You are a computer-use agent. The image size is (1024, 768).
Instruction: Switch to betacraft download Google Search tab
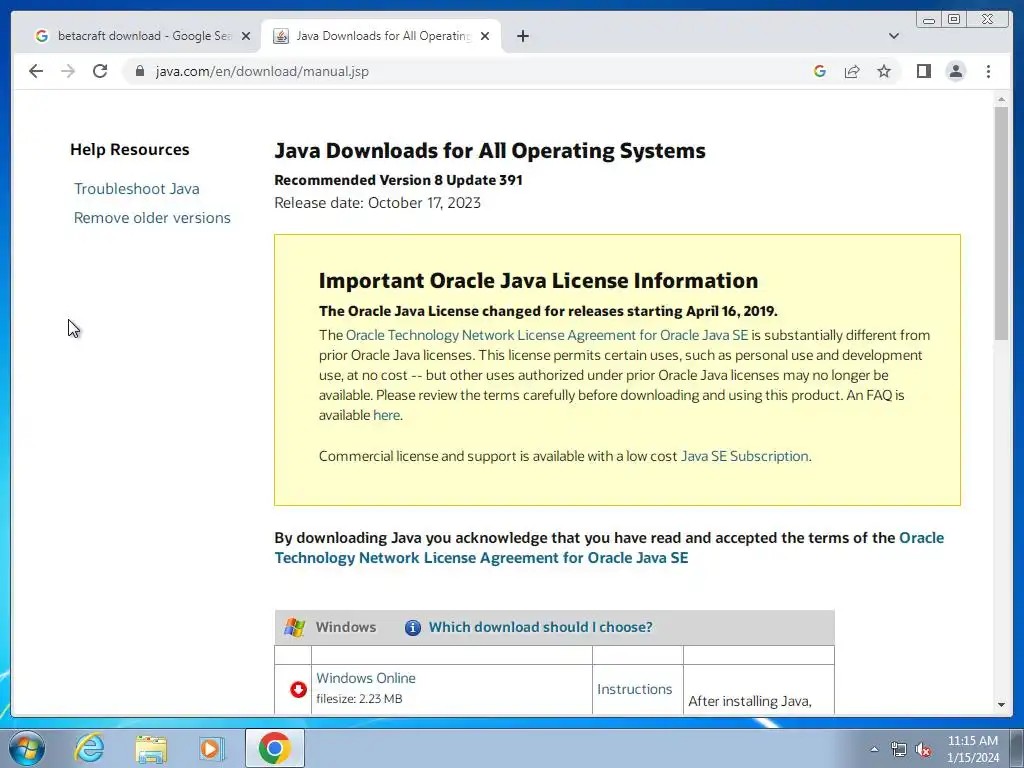tap(141, 36)
